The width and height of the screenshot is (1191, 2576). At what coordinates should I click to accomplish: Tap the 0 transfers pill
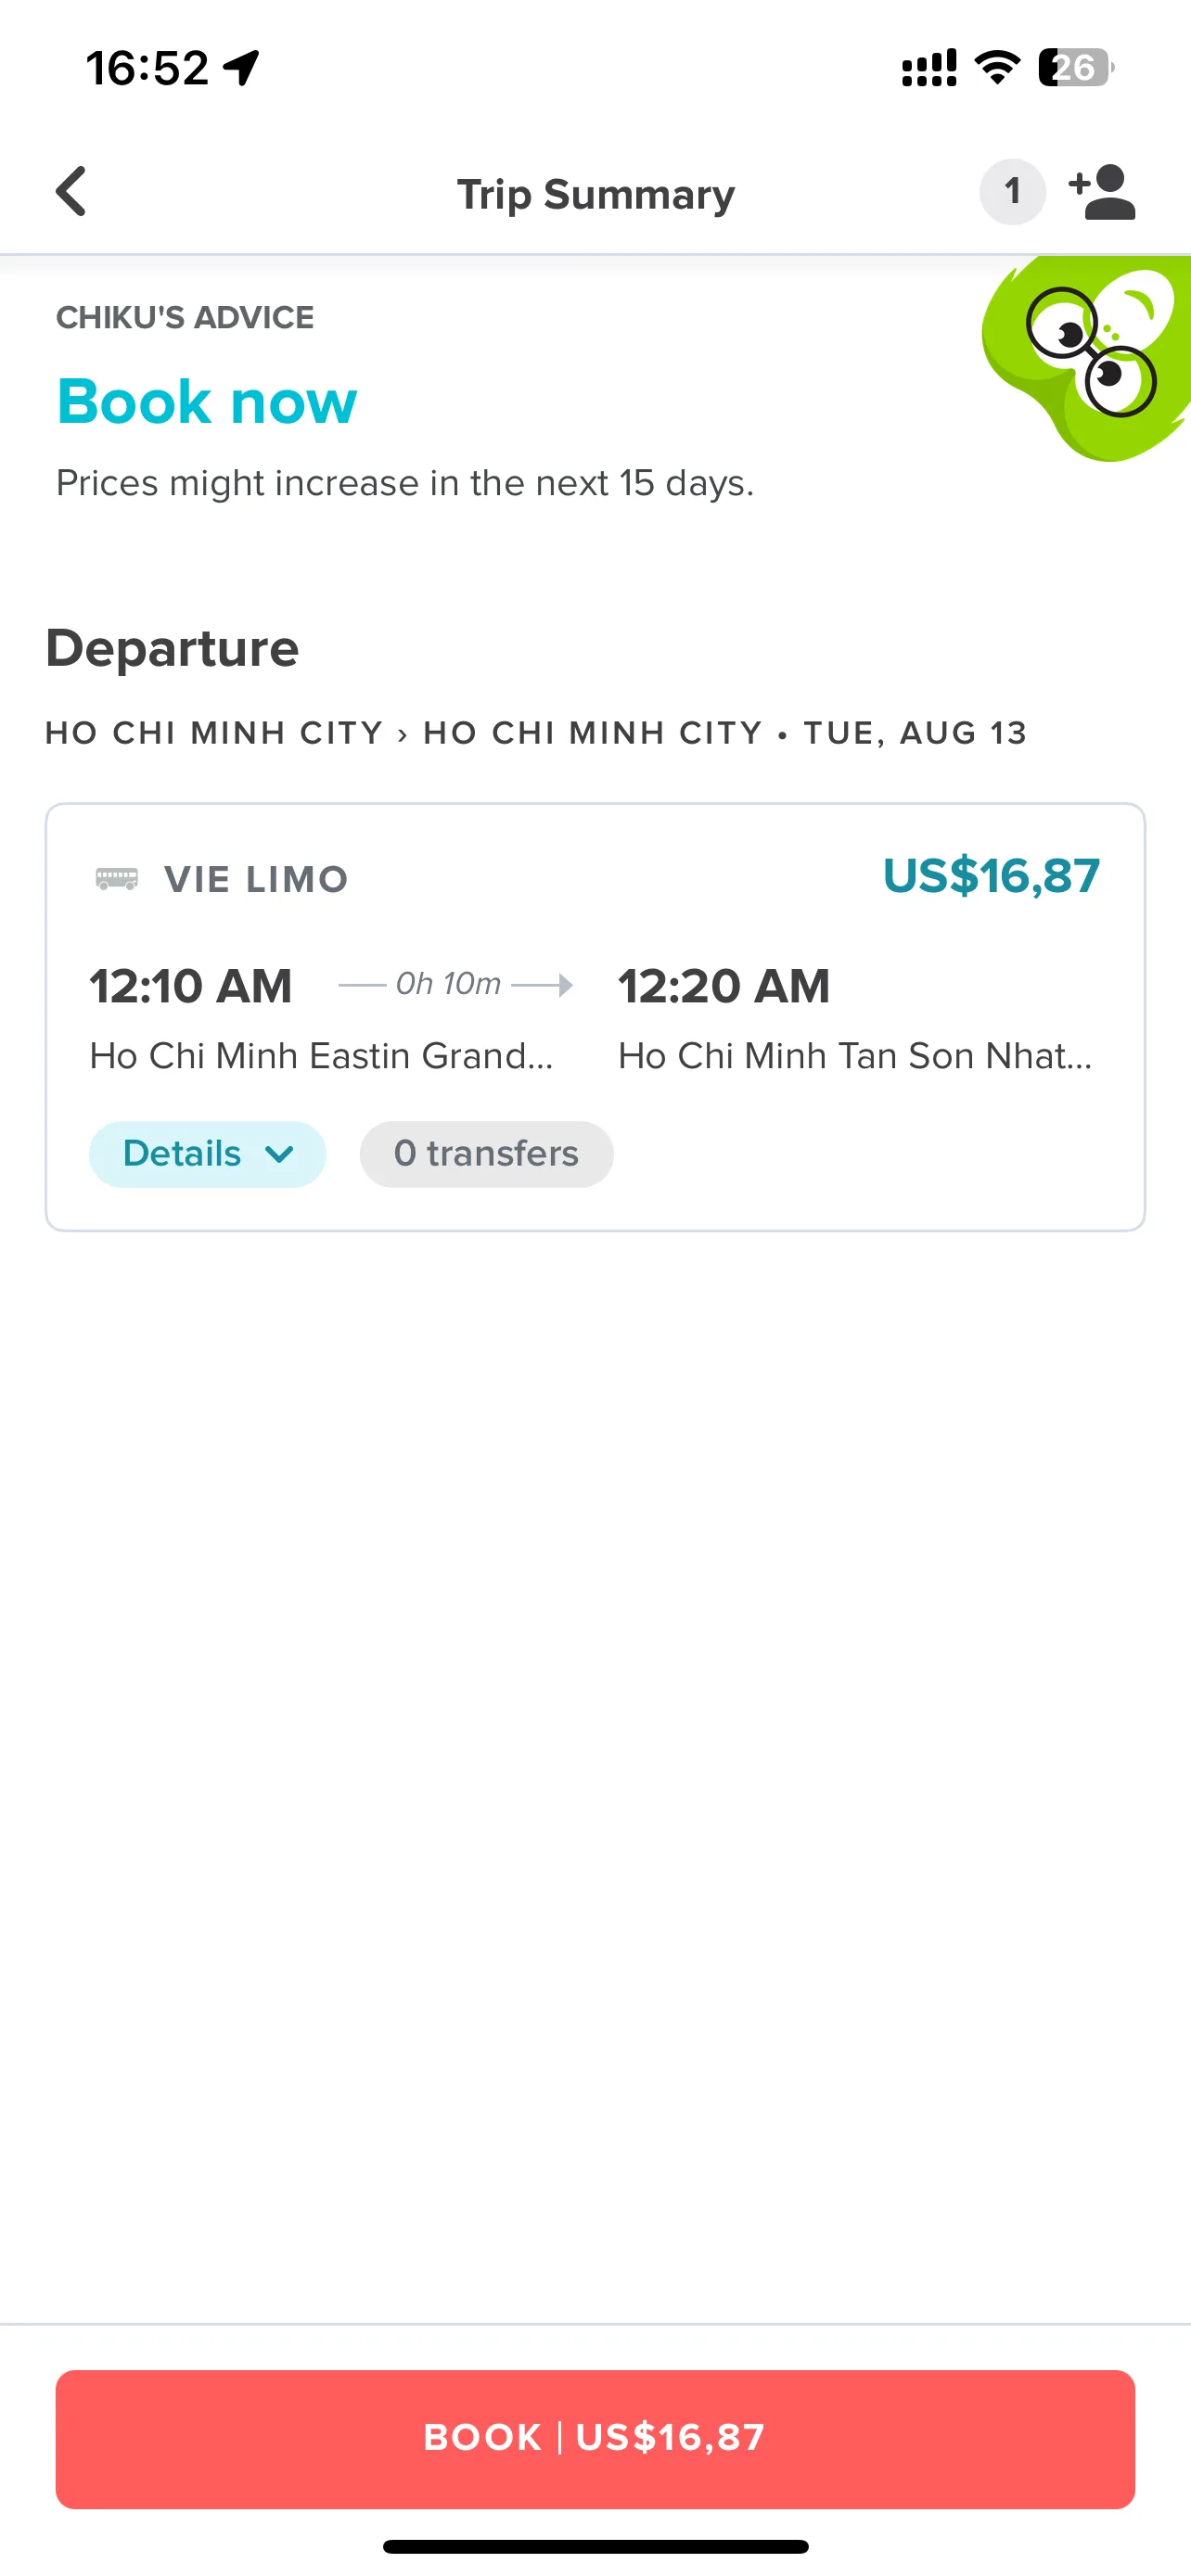[486, 1154]
